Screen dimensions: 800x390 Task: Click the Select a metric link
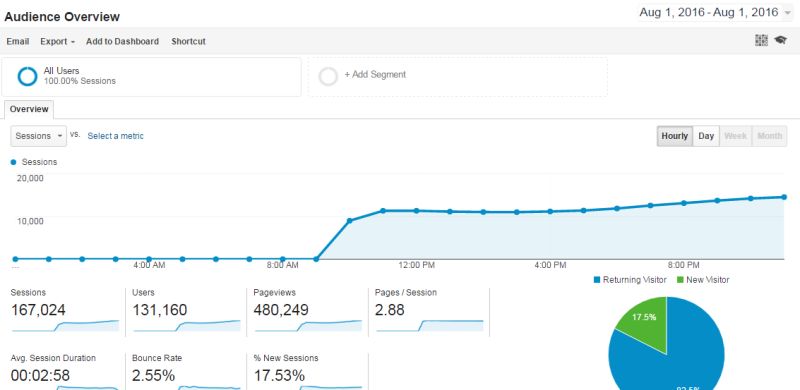(x=115, y=136)
